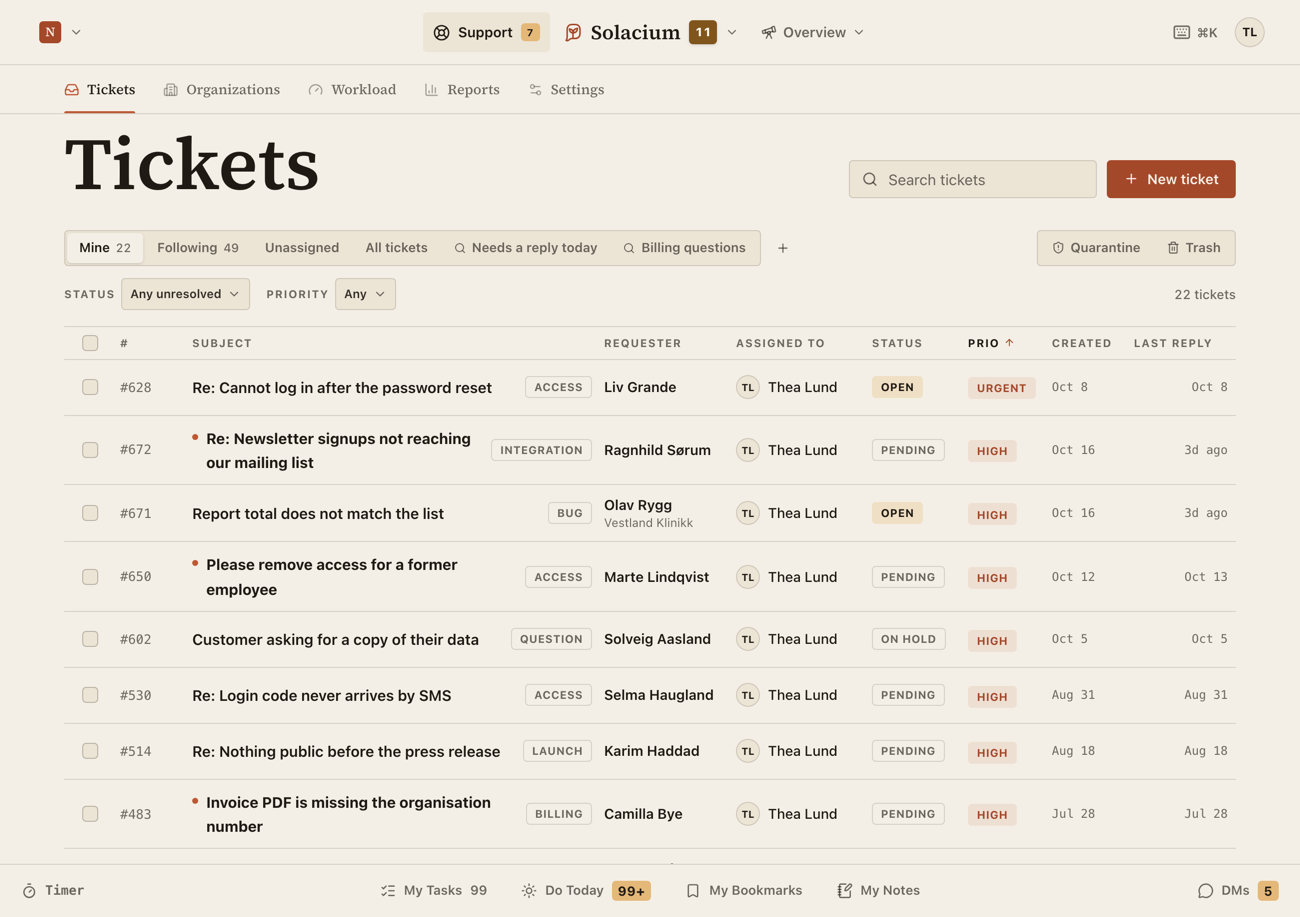This screenshot has height=917, width=1300.
Task: Open the Priority 'Any' dropdown
Action: [x=365, y=294]
